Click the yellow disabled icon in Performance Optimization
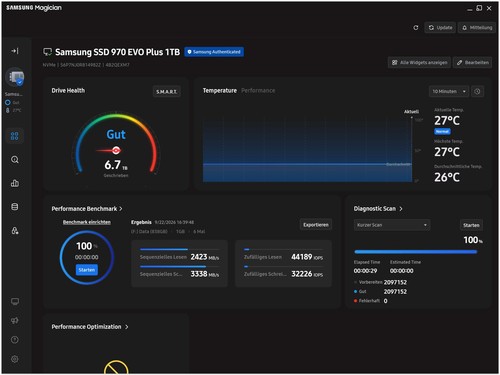This screenshot has width=500, height=375. pyautogui.click(x=116, y=367)
